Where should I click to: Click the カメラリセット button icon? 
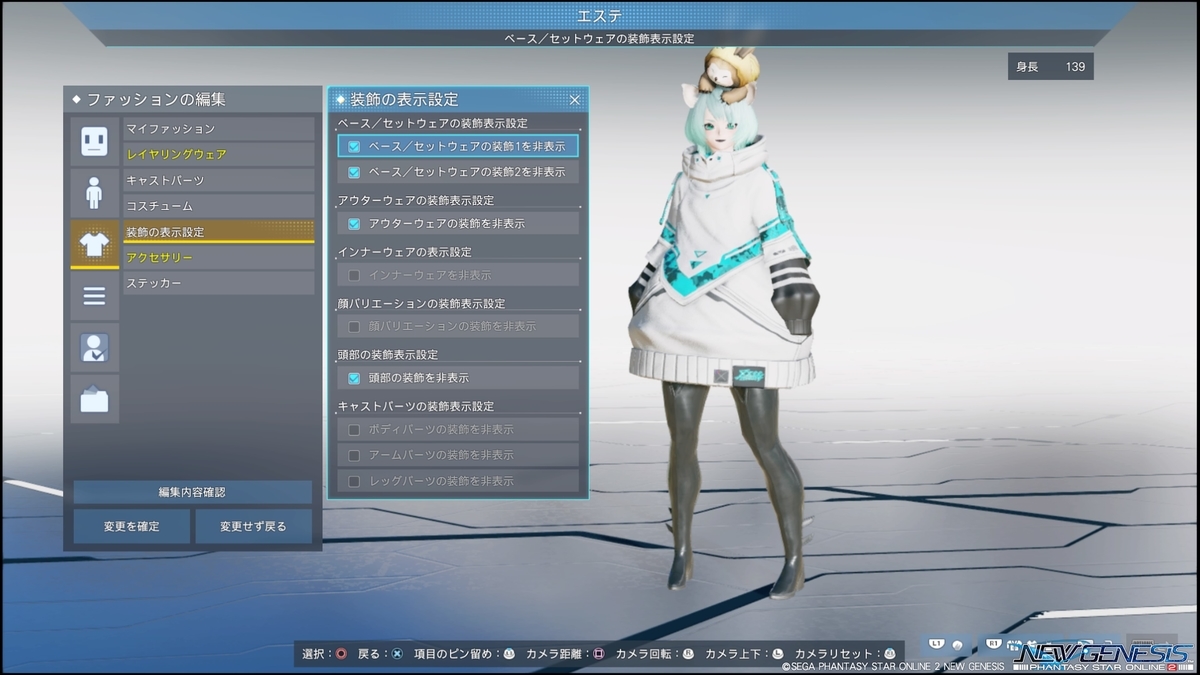888,654
